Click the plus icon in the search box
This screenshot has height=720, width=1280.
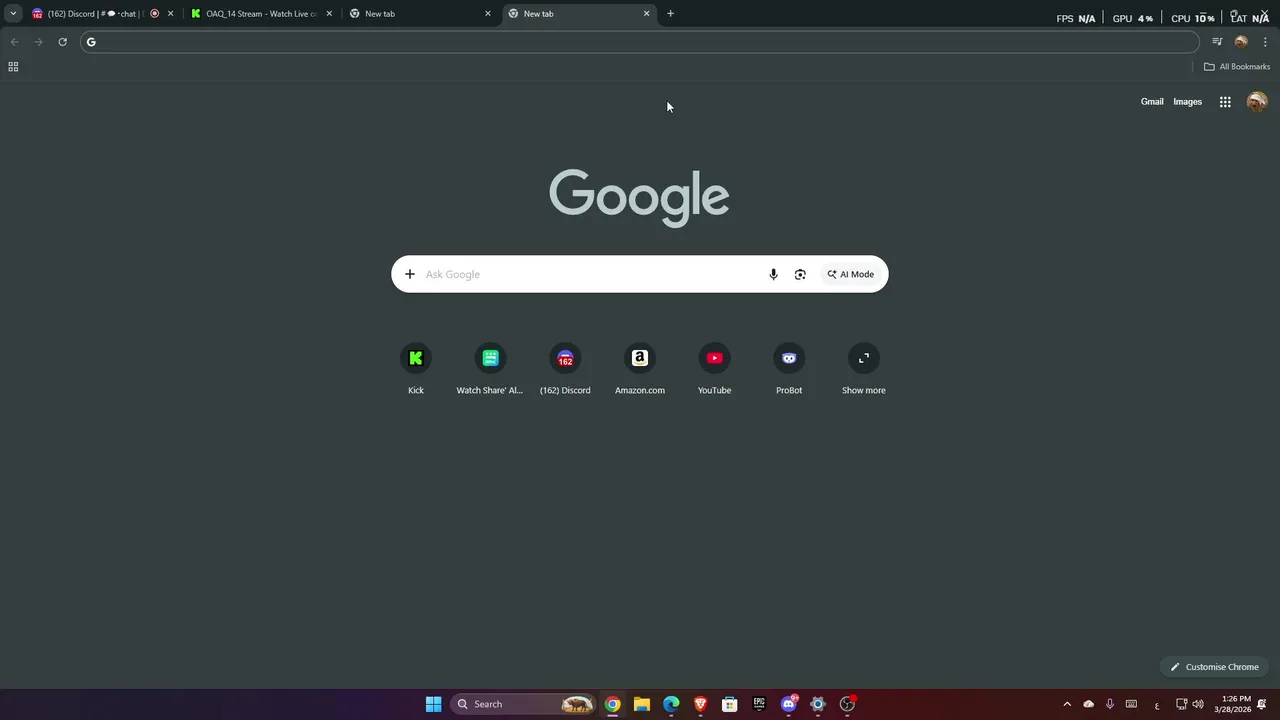pyautogui.click(x=409, y=274)
